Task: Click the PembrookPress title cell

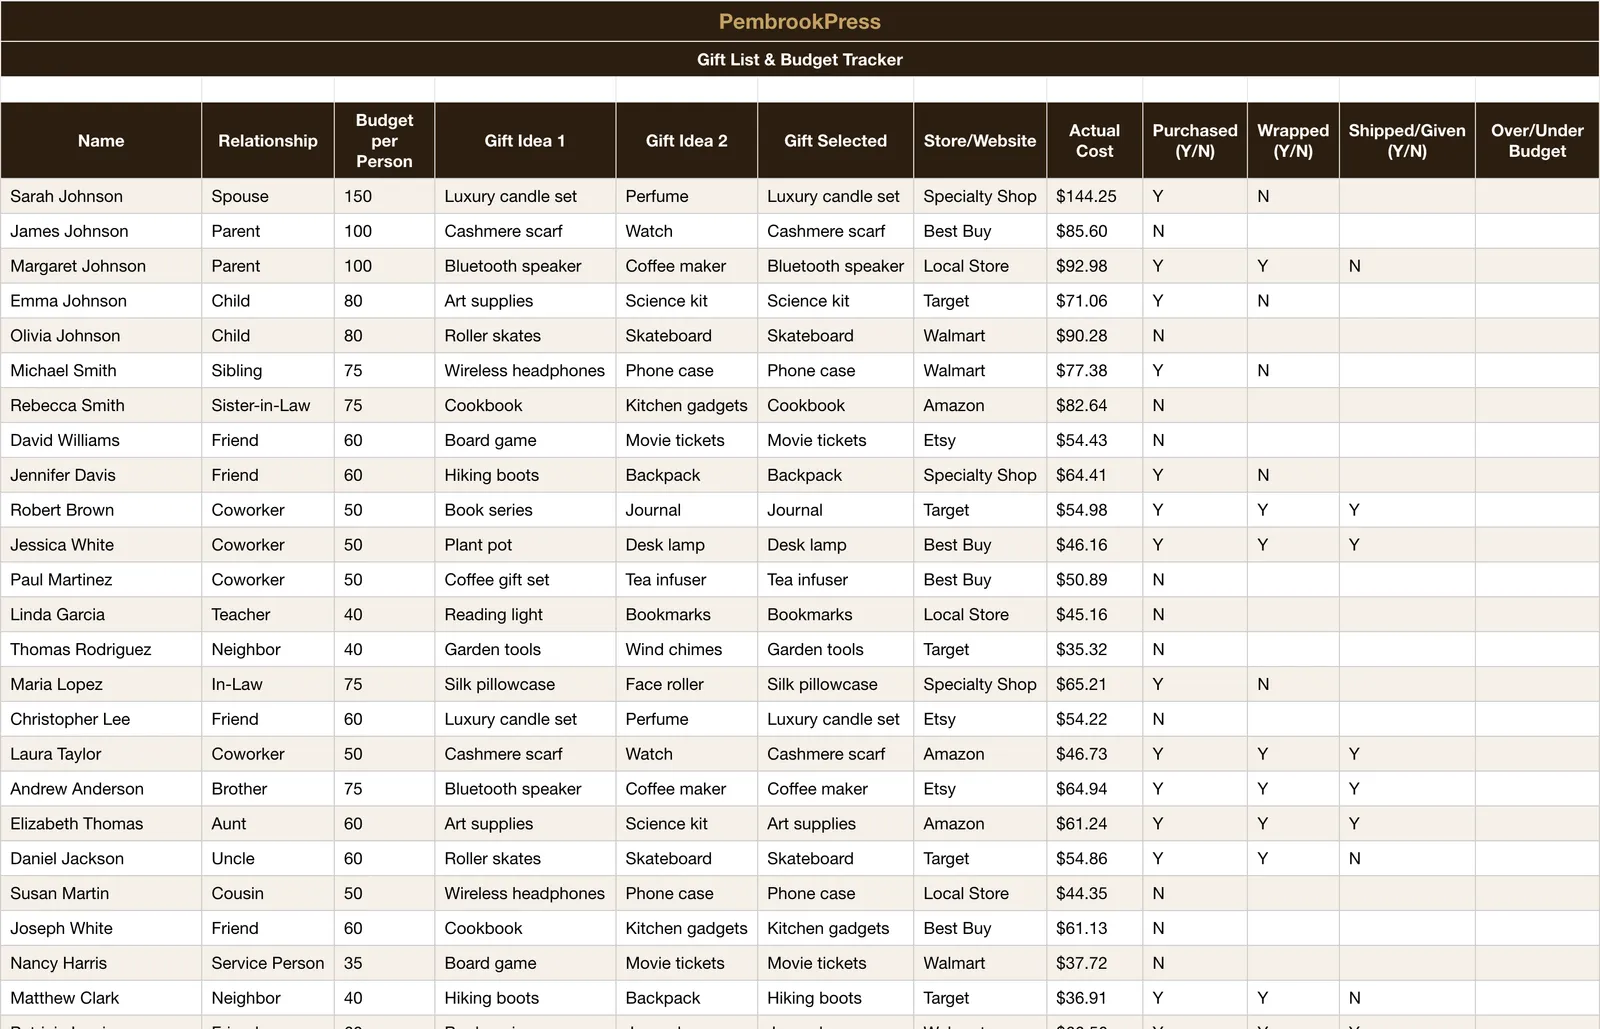Action: (800, 21)
